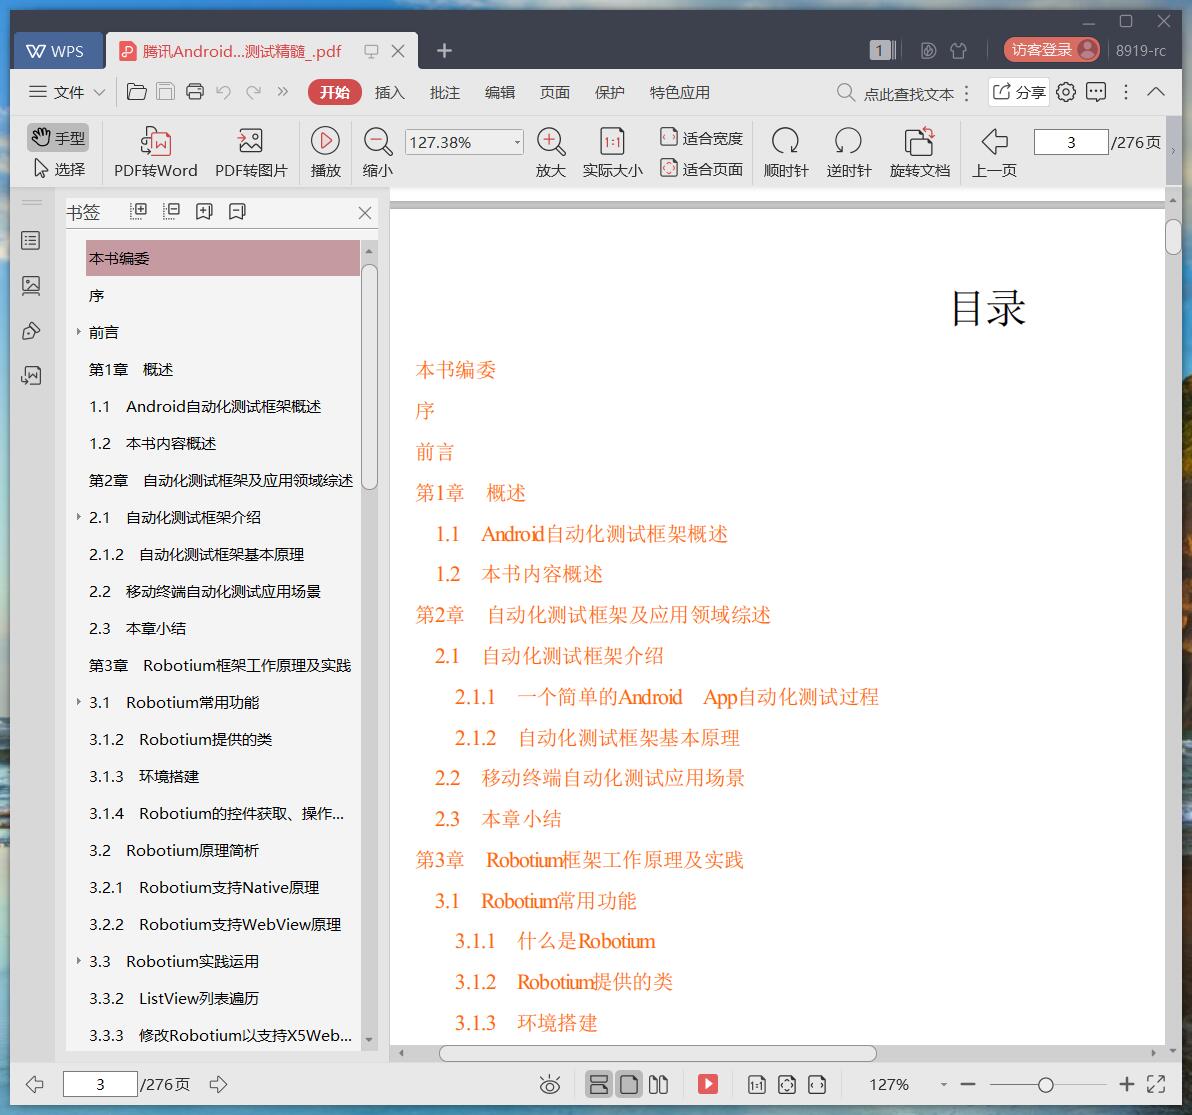Add a new bookmark

204,211
